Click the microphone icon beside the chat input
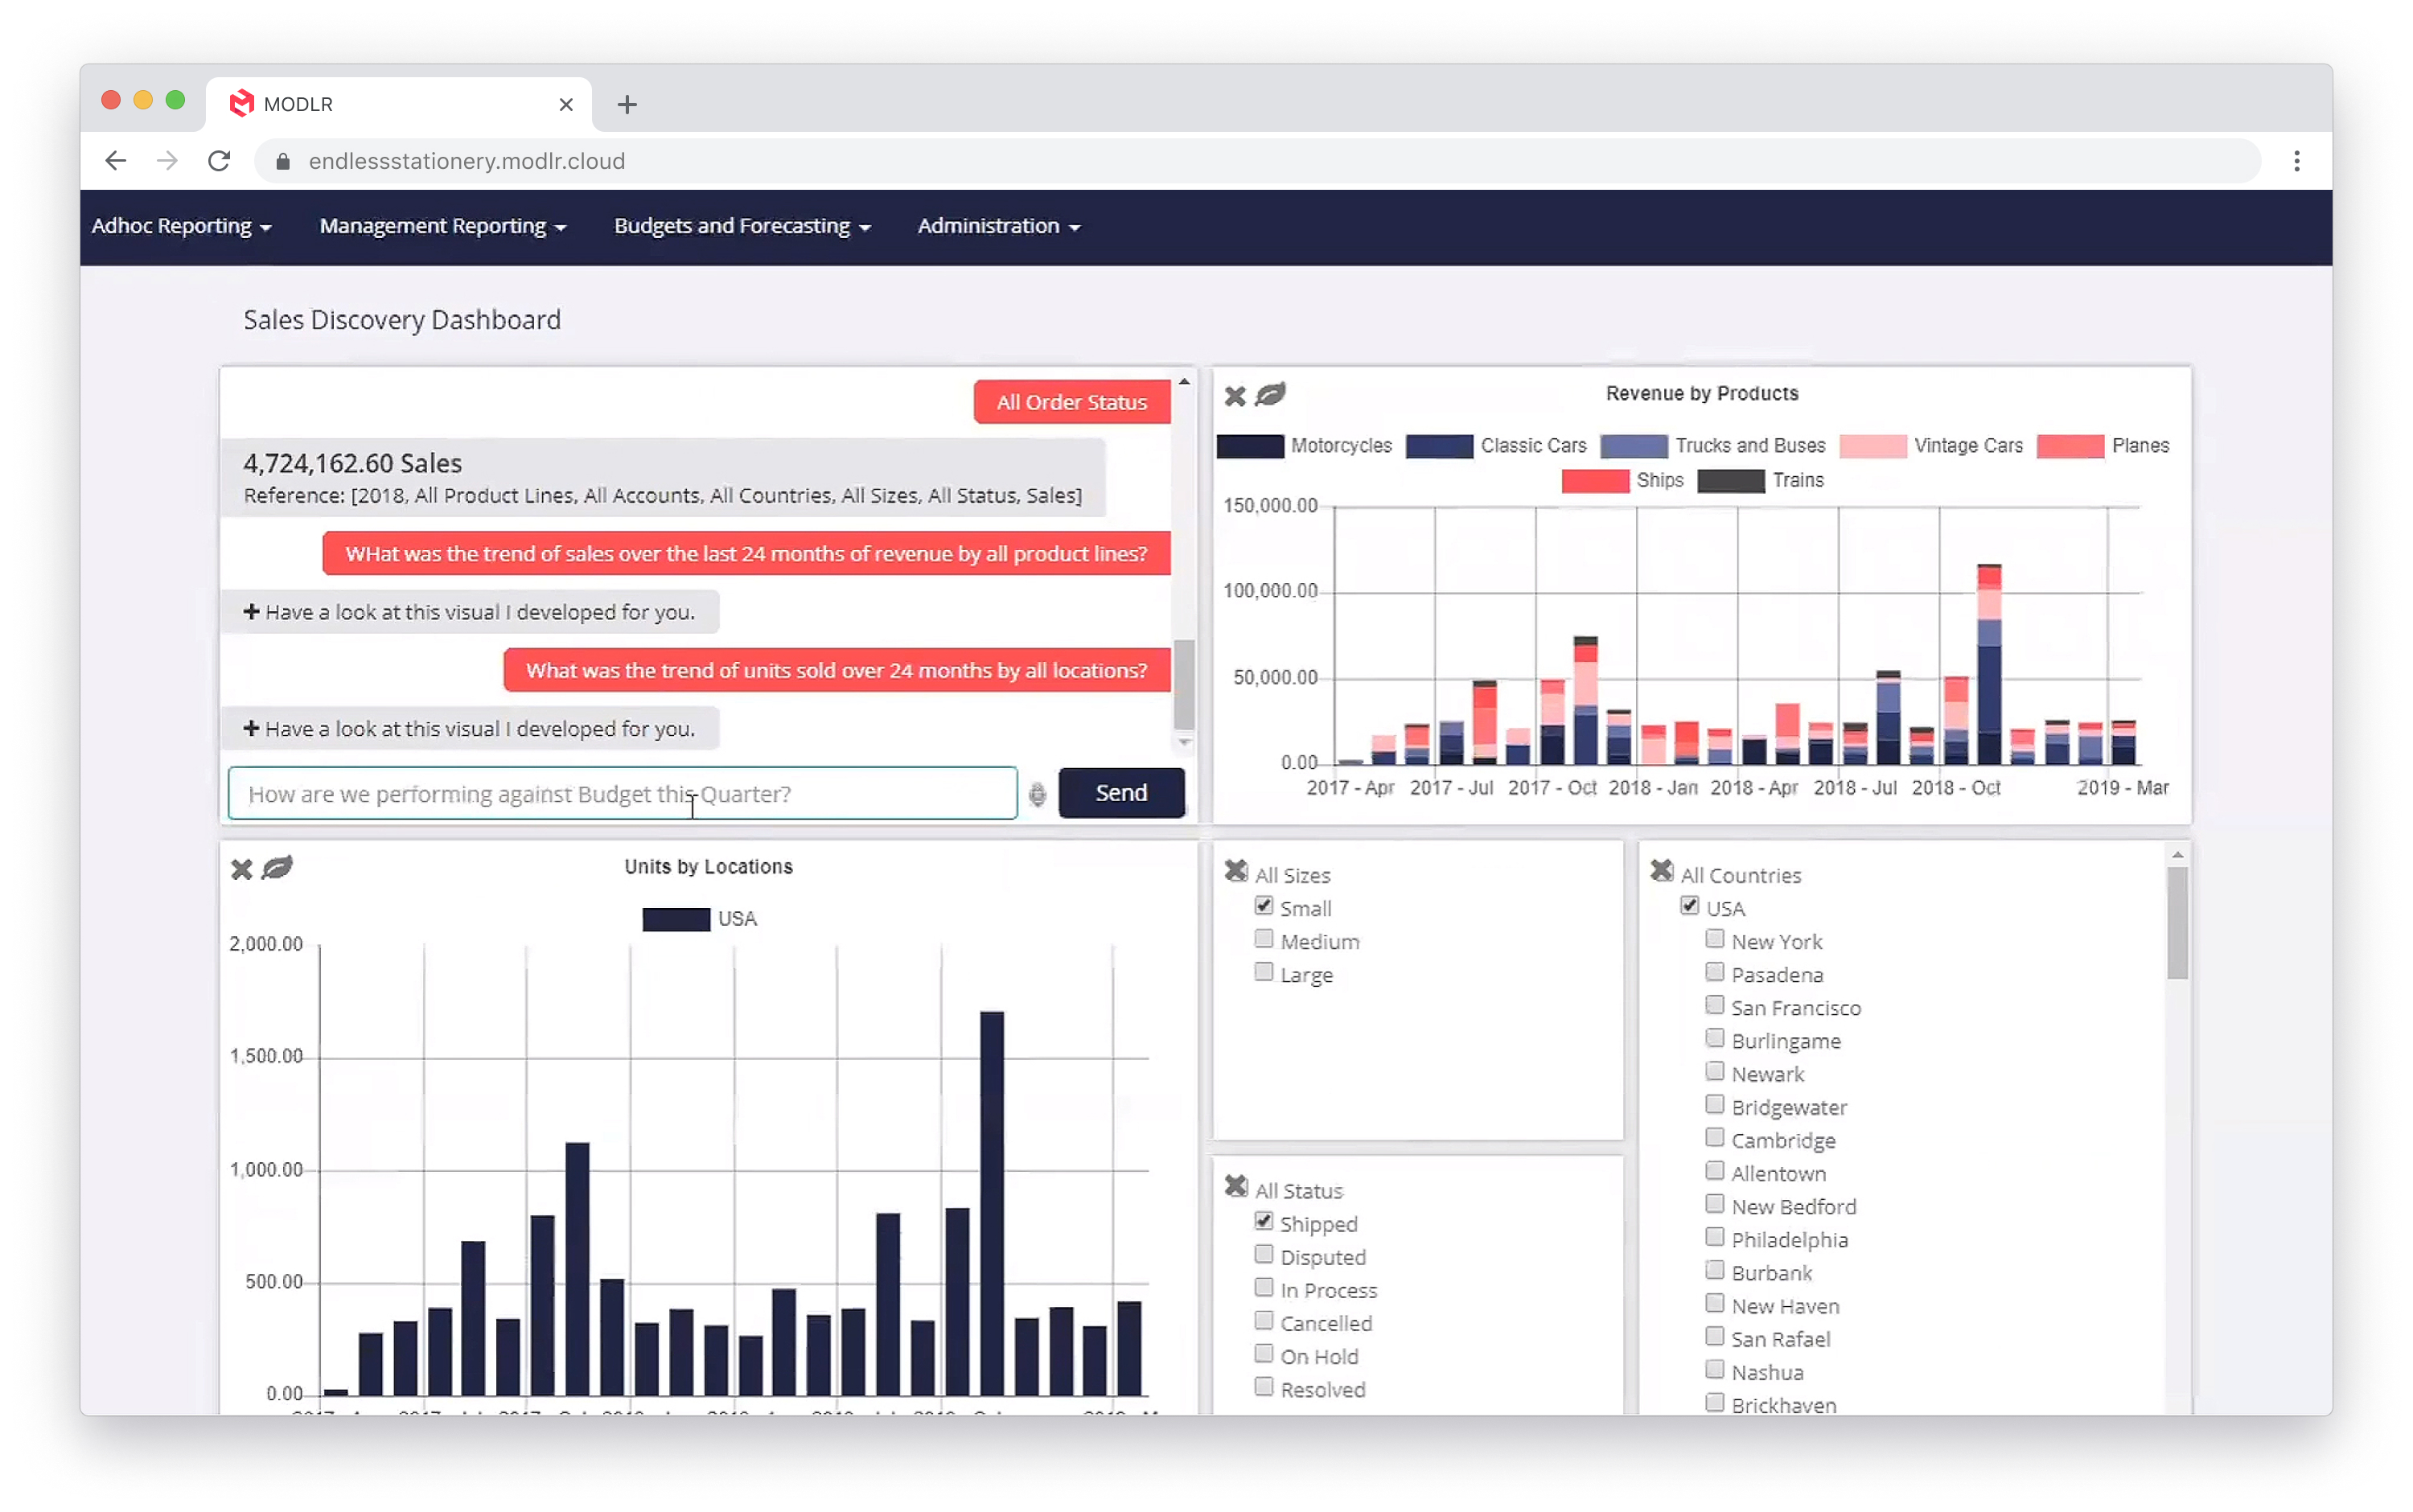The width and height of the screenshot is (2413, 1512). (x=1037, y=794)
